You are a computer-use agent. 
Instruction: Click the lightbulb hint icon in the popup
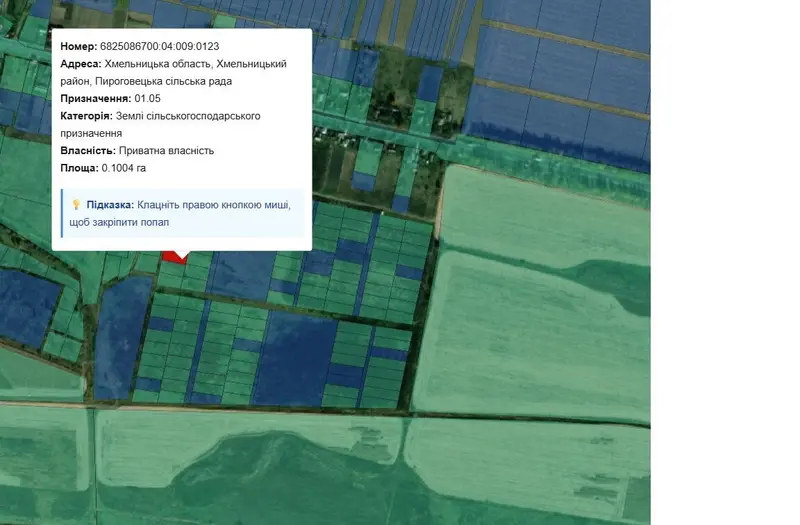[76, 205]
